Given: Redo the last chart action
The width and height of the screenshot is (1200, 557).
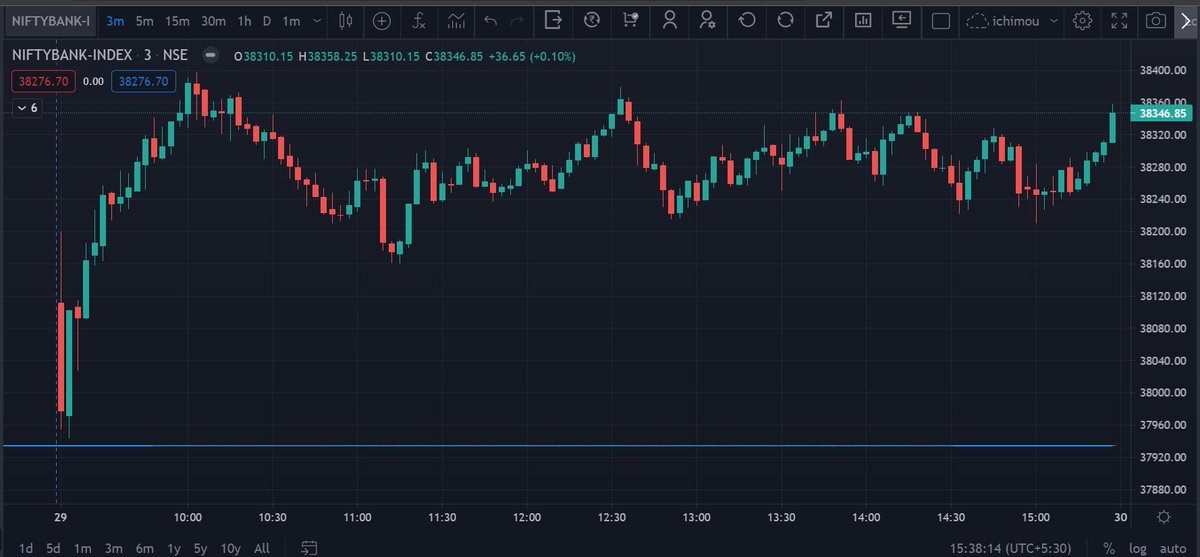Looking at the screenshot, I should point(516,20).
